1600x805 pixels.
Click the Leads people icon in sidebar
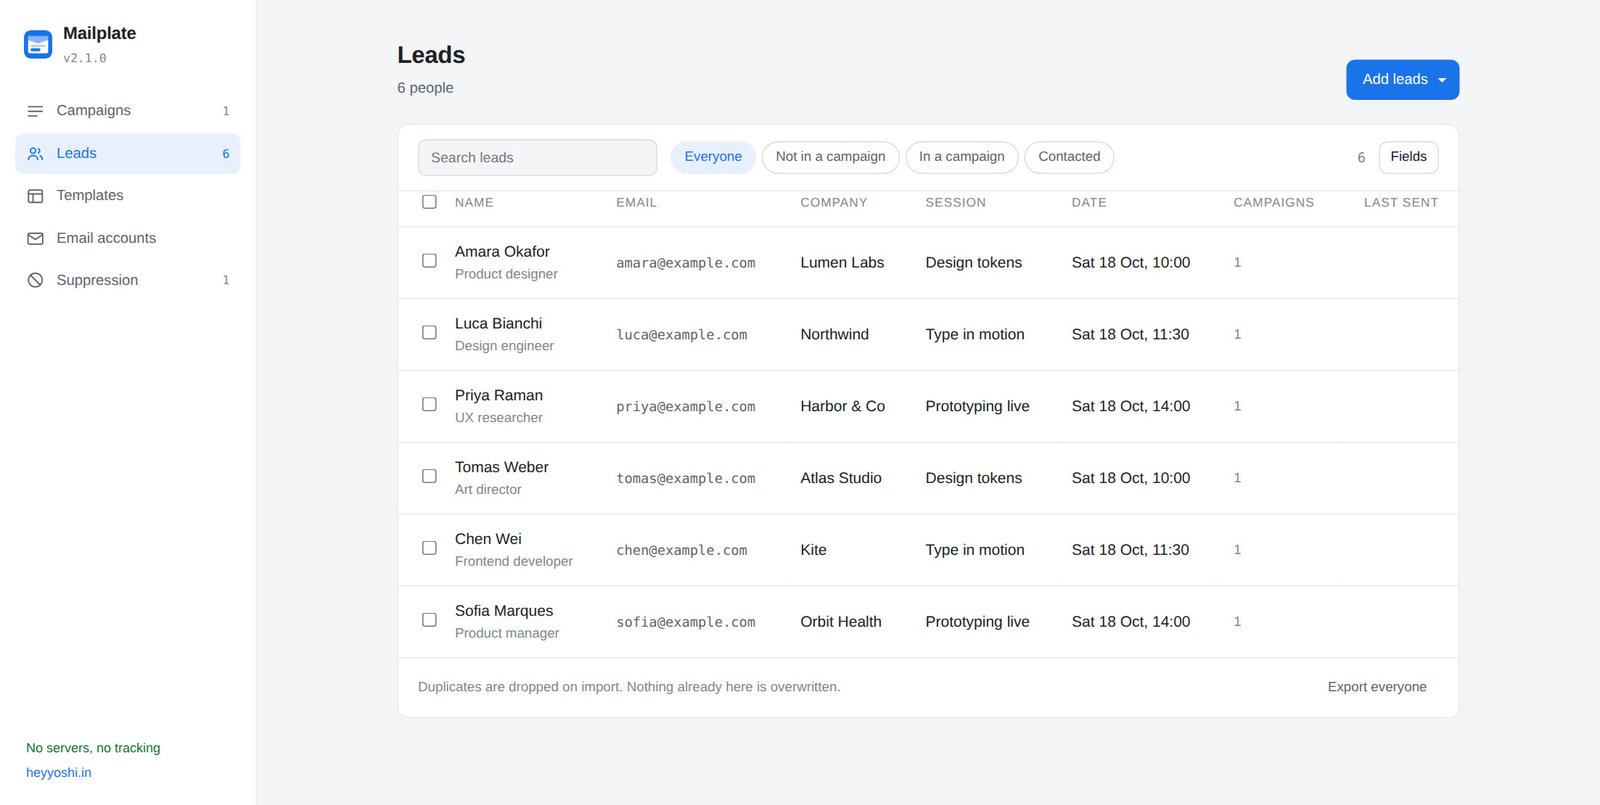(35, 154)
